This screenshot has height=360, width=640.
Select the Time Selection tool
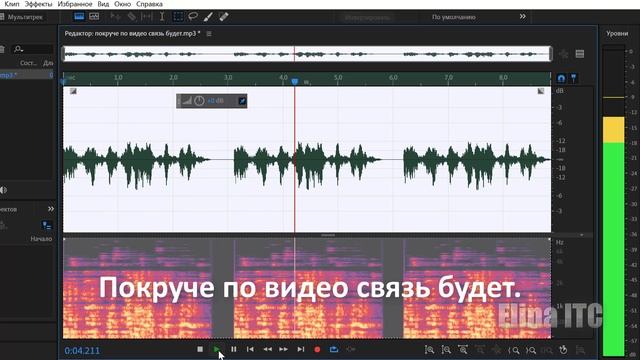coord(162,16)
